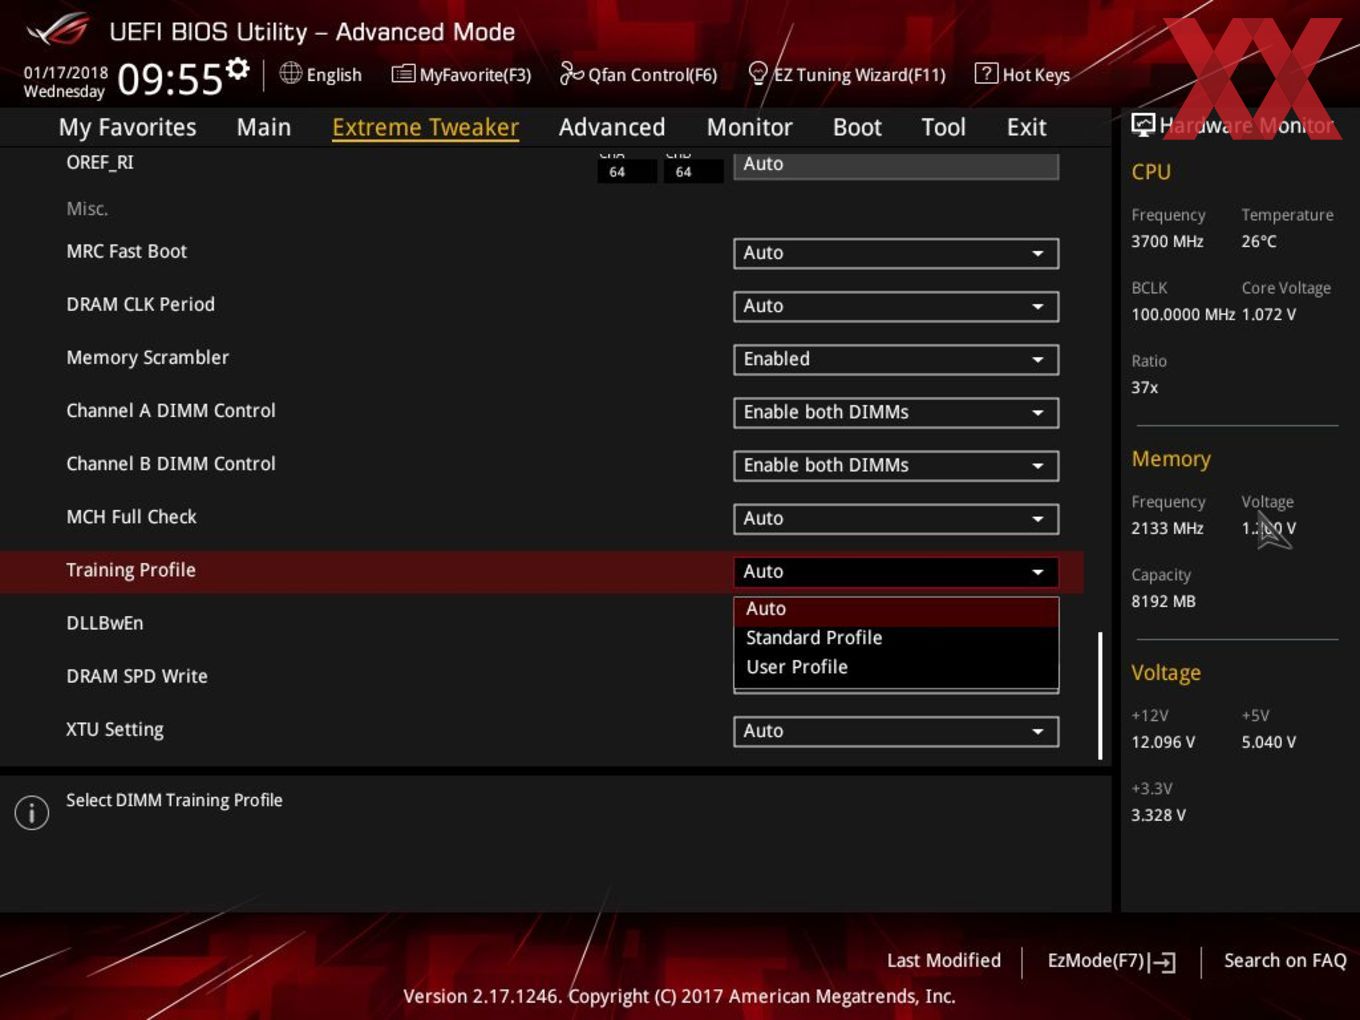Click the 8192 MB capacity value
Image resolution: width=1360 pixels, height=1020 pixels.
[1163, 601]
